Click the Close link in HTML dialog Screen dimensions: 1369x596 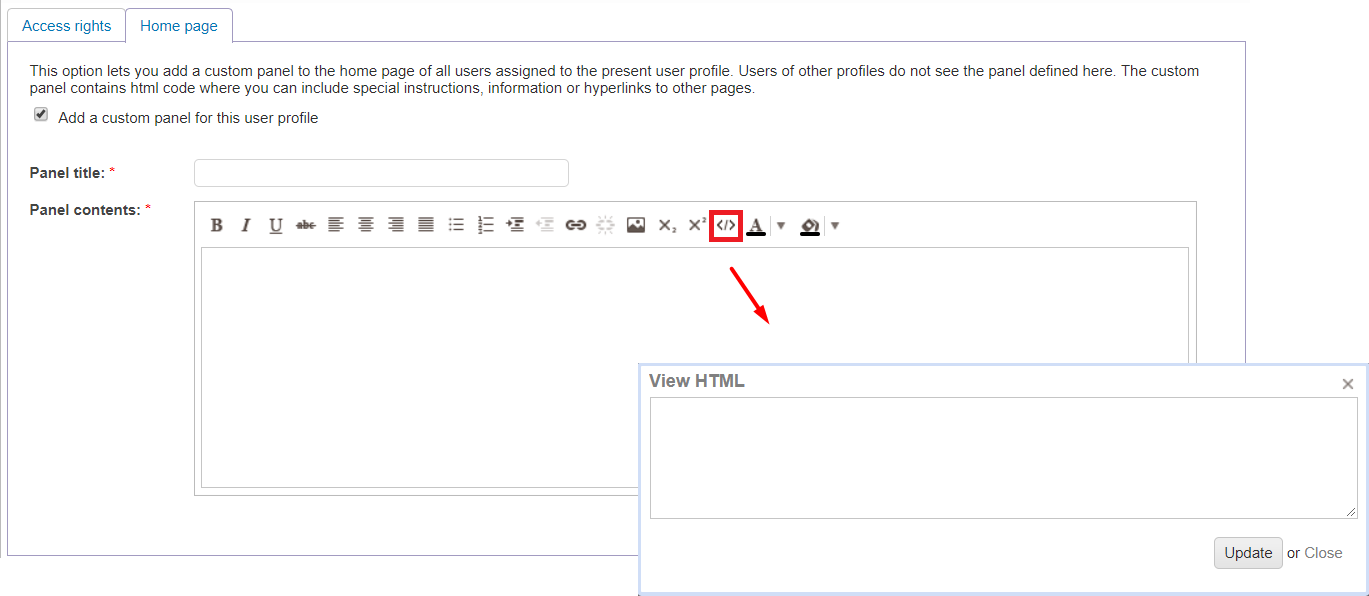pos(1323,553)
